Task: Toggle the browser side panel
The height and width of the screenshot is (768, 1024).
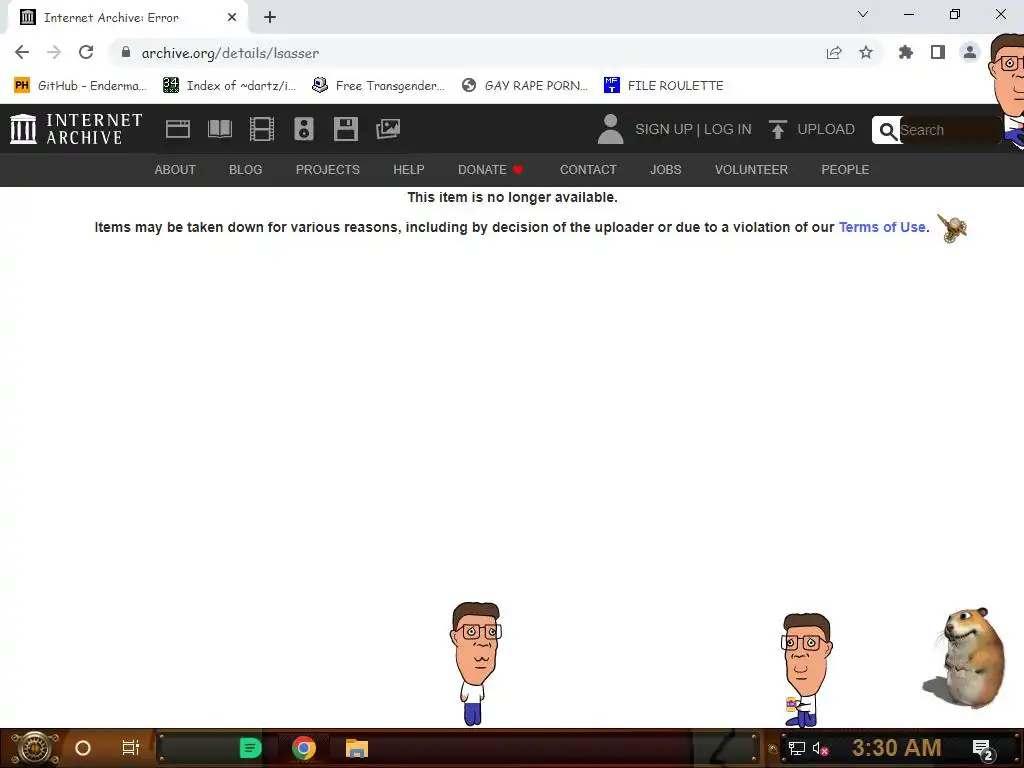Action: [x=938, y=52]
